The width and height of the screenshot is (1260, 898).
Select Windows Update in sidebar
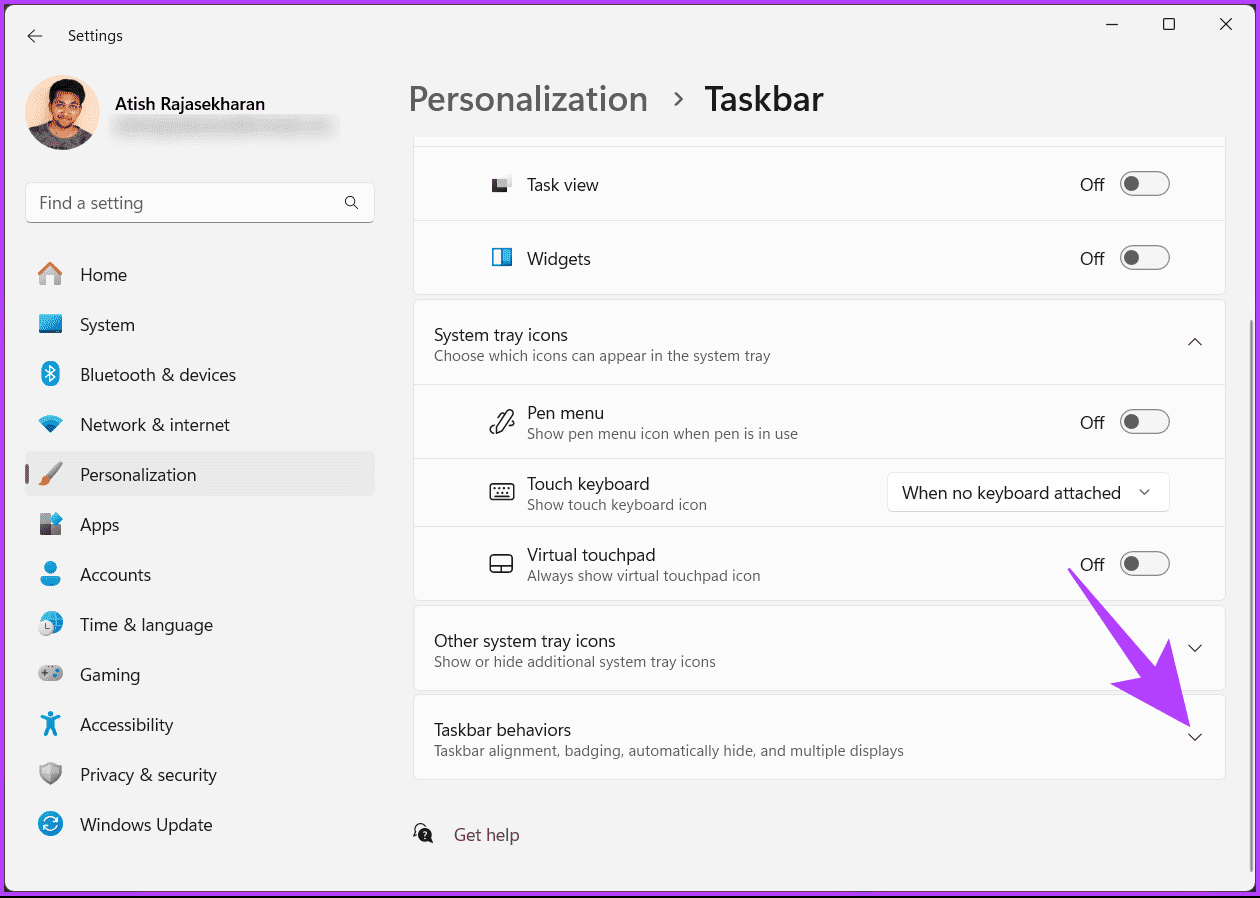click(x=200, y=824)
